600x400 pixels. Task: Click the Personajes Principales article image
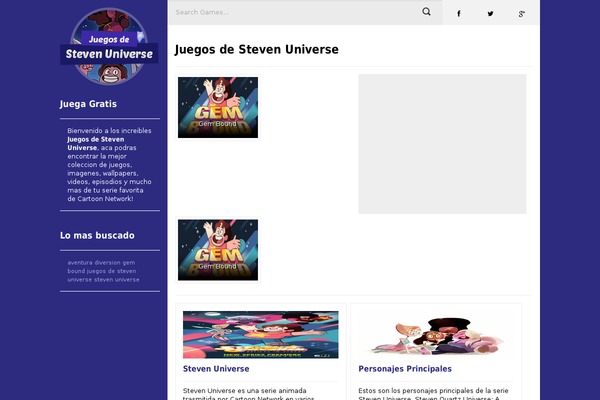click(436, 335)
